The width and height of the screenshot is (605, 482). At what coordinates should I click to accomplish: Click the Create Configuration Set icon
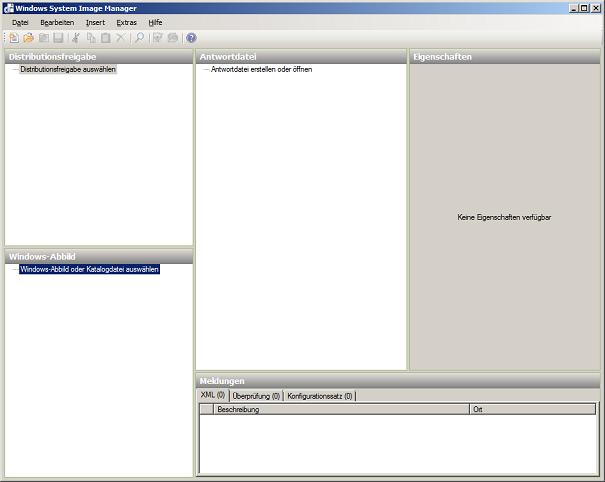(x=172, y=38)
